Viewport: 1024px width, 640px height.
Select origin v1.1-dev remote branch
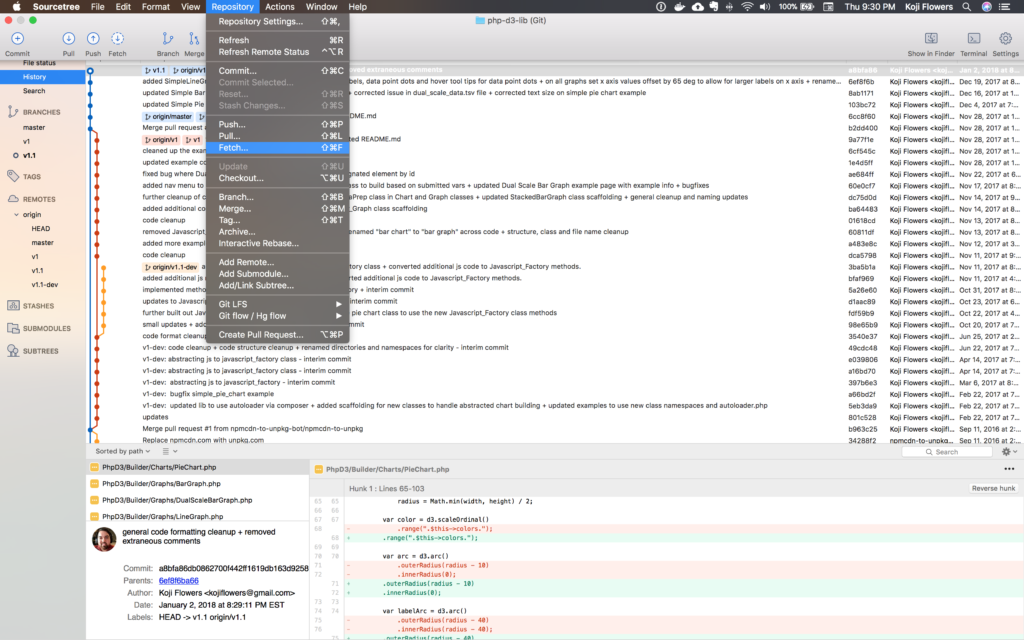coord(44,285)
